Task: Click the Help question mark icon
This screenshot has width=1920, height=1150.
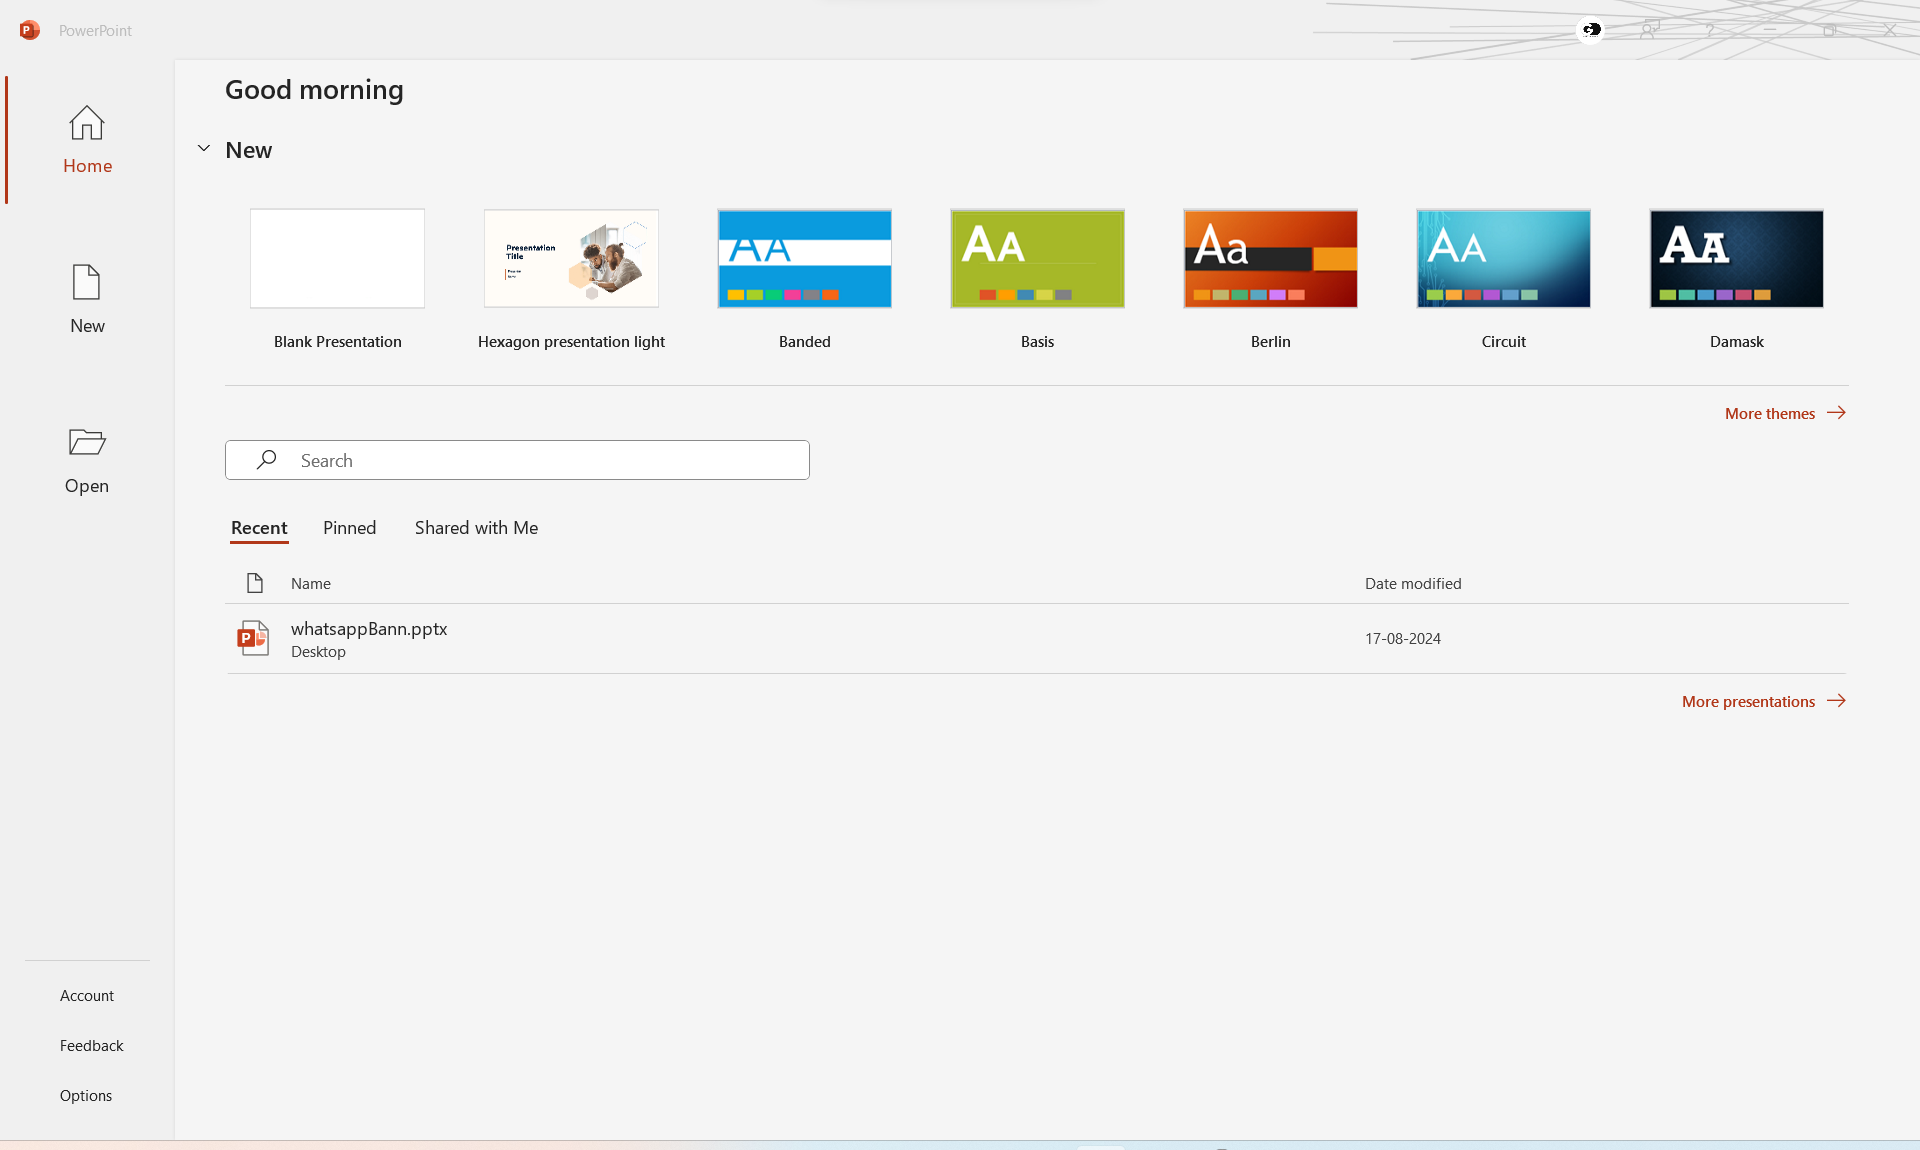Action: pos(1709,30)
